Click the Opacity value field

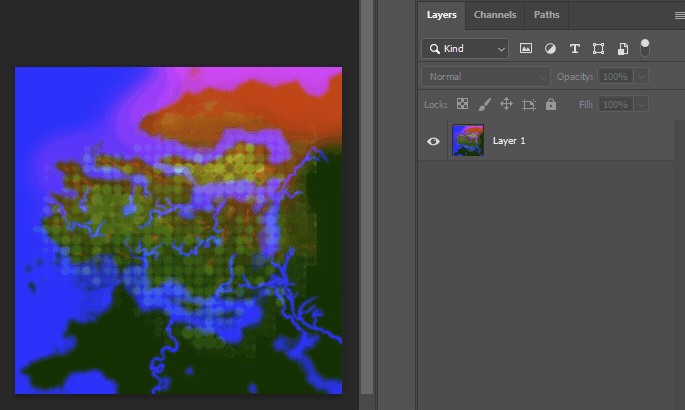[x=615, y=76]
